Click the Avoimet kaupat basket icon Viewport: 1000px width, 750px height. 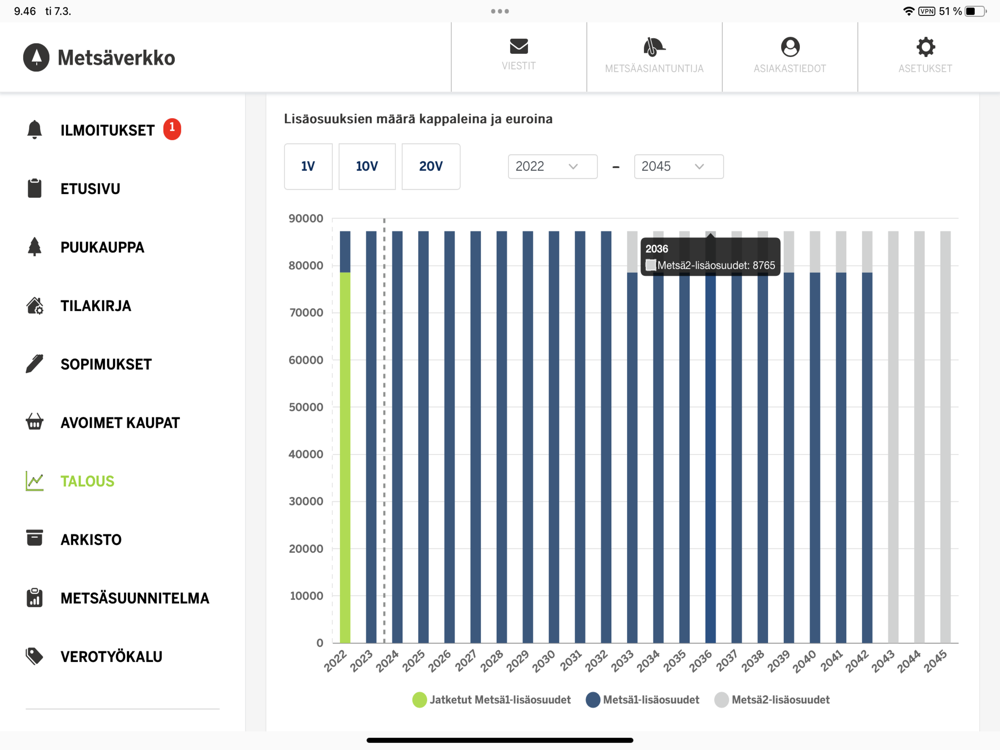pos(34,422)
